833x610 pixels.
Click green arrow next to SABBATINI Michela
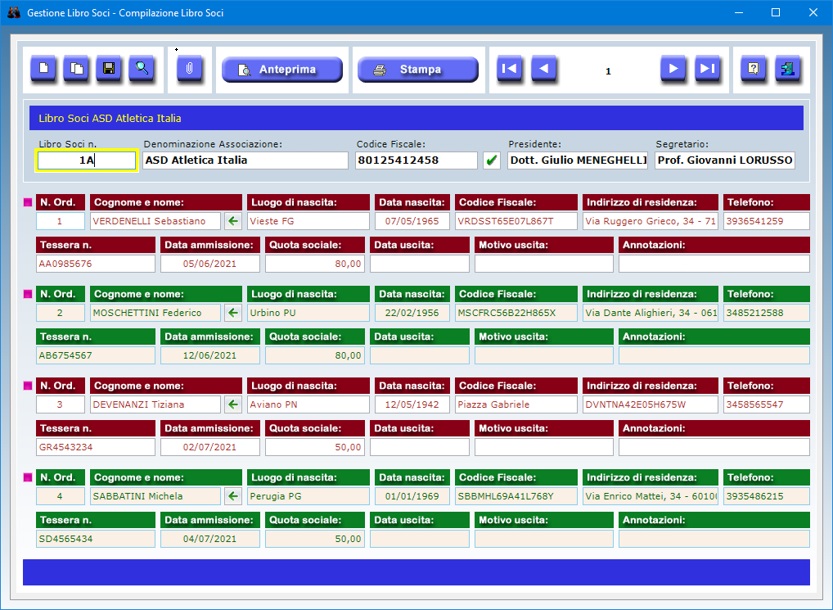pos(233,496)
